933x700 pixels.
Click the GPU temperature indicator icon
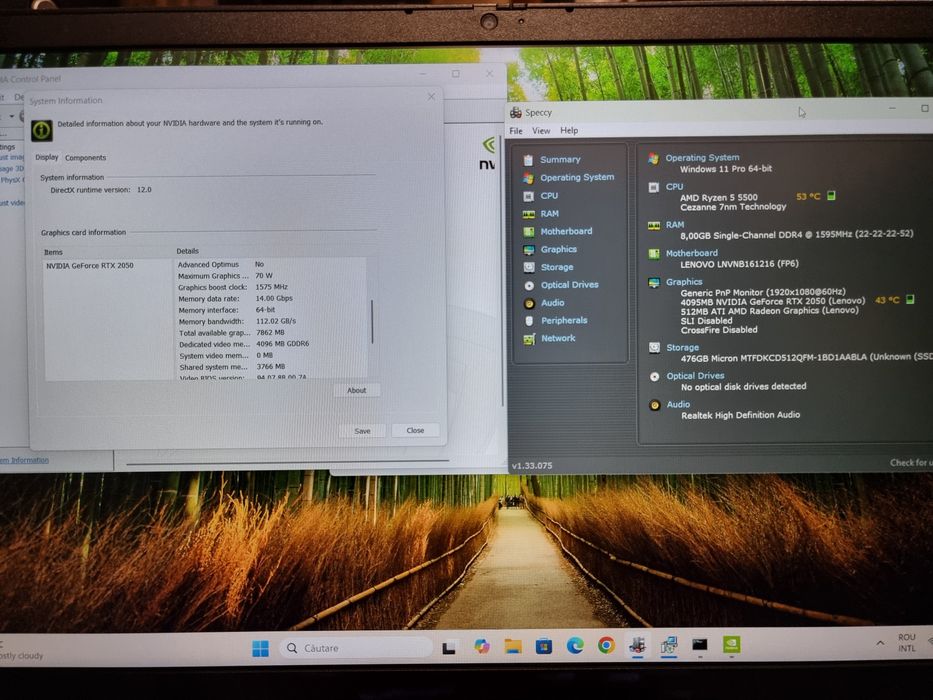pos(910,299)
